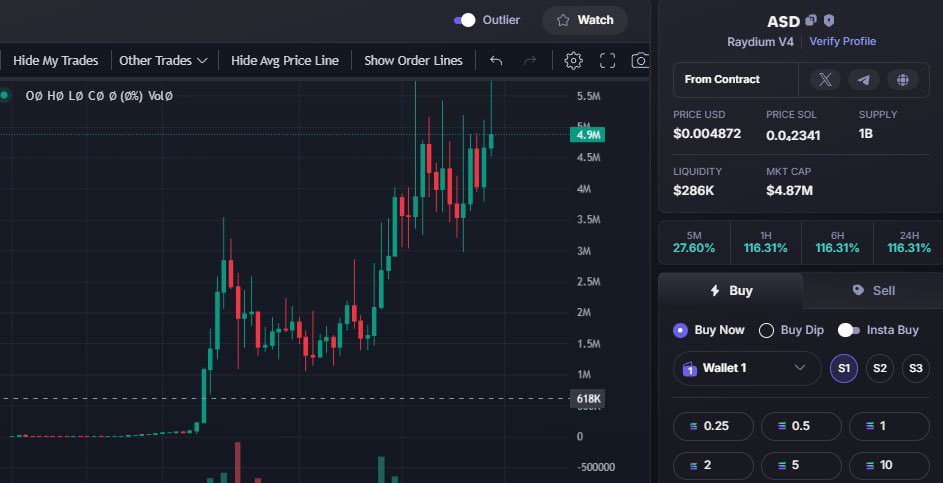The height and width of the screenshot is (483, 943).
Task: Click the redo arrow icon
Action: [x=530, y=61]
